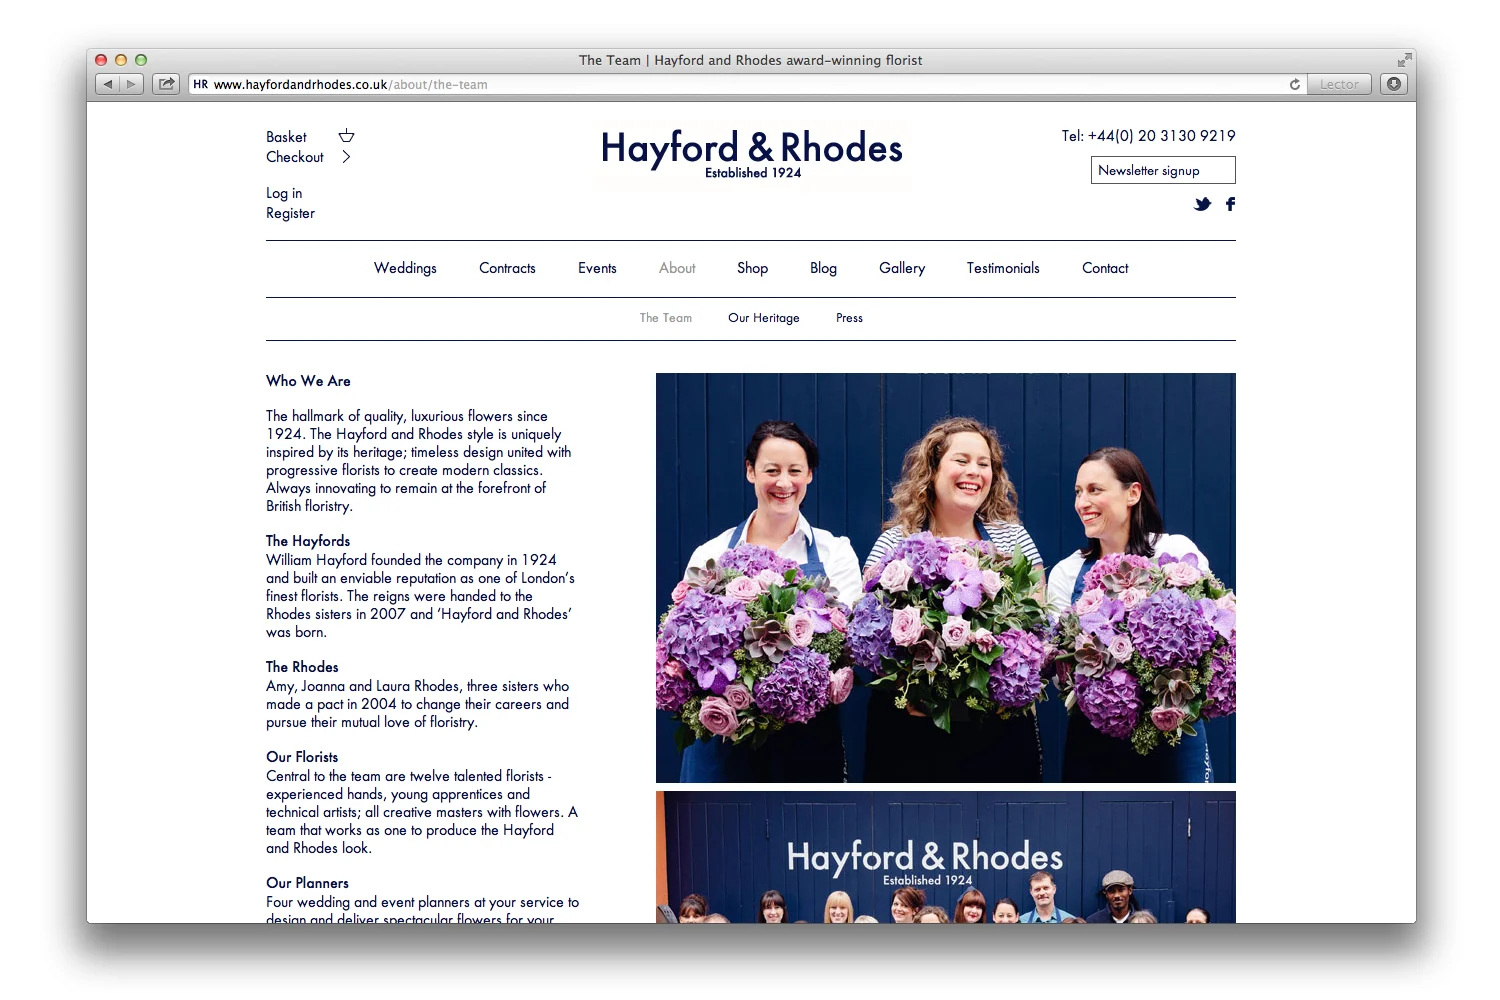This screenshot has width=1500, height=1000.
Task: Click the Newsletter signup button
Action: (x=1163, y=170)
